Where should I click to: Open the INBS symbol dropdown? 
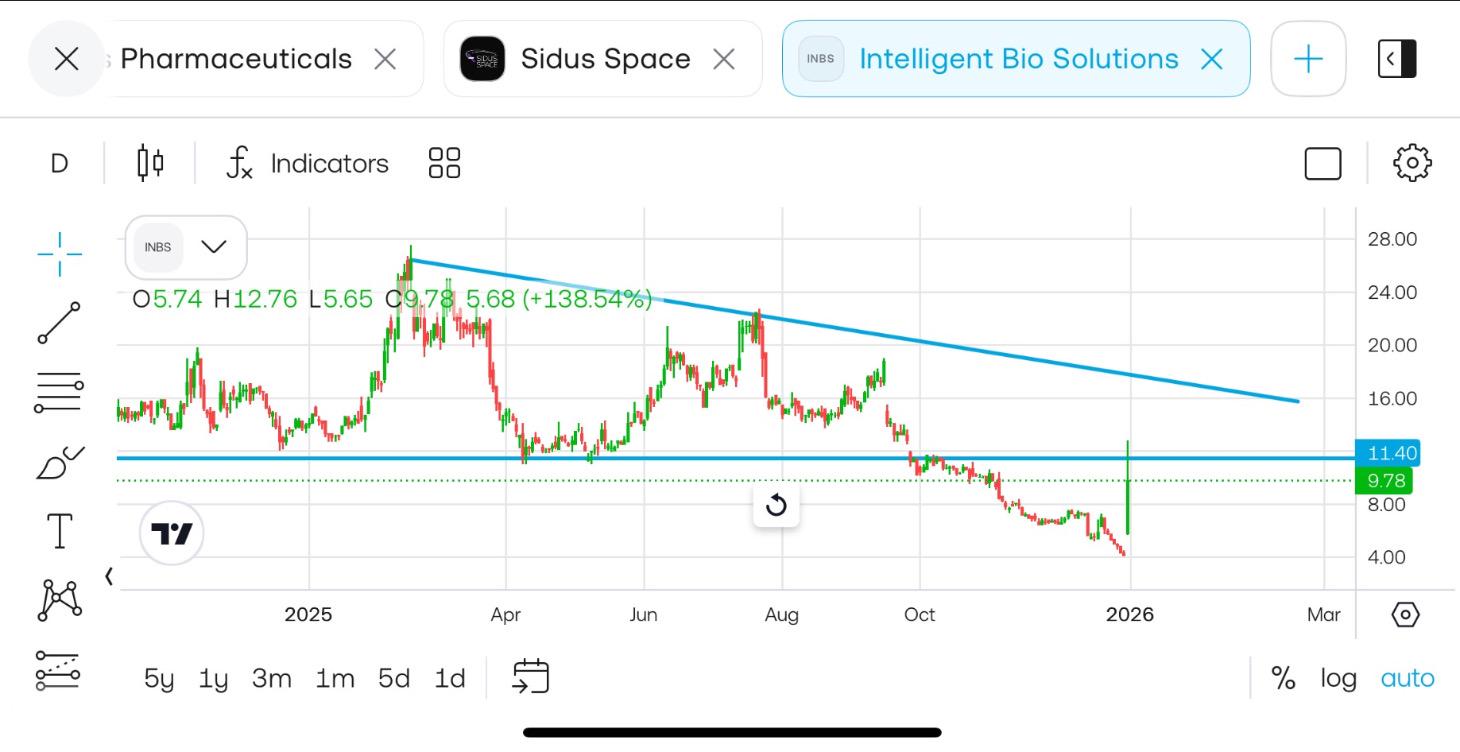pos(214,247)
